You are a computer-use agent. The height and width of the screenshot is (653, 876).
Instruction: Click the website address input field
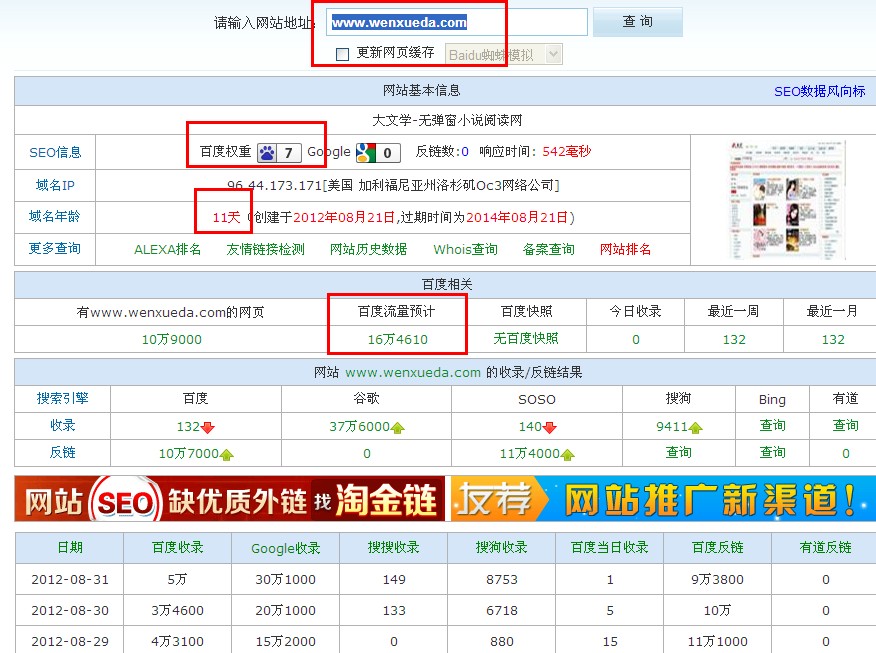coord(457,22)
